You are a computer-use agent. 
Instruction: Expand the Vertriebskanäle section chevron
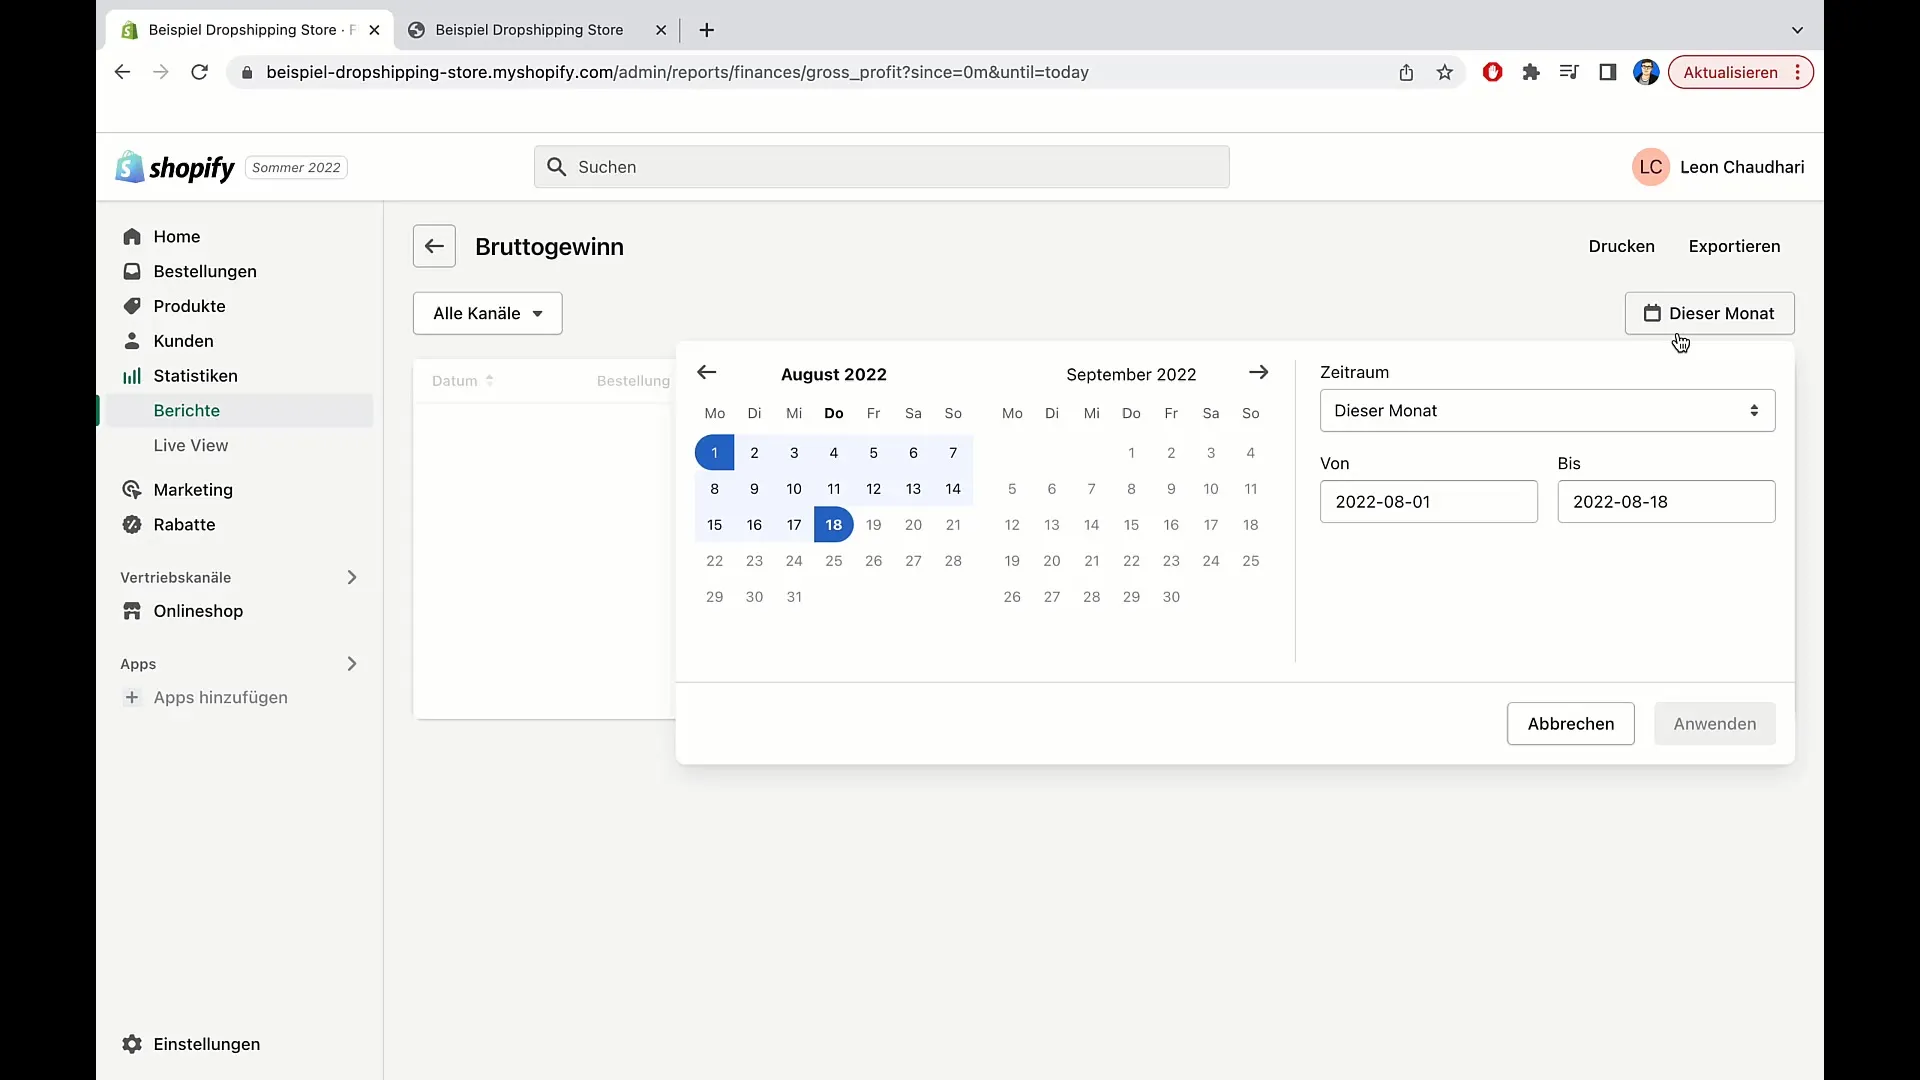click(x=351, y=577)
